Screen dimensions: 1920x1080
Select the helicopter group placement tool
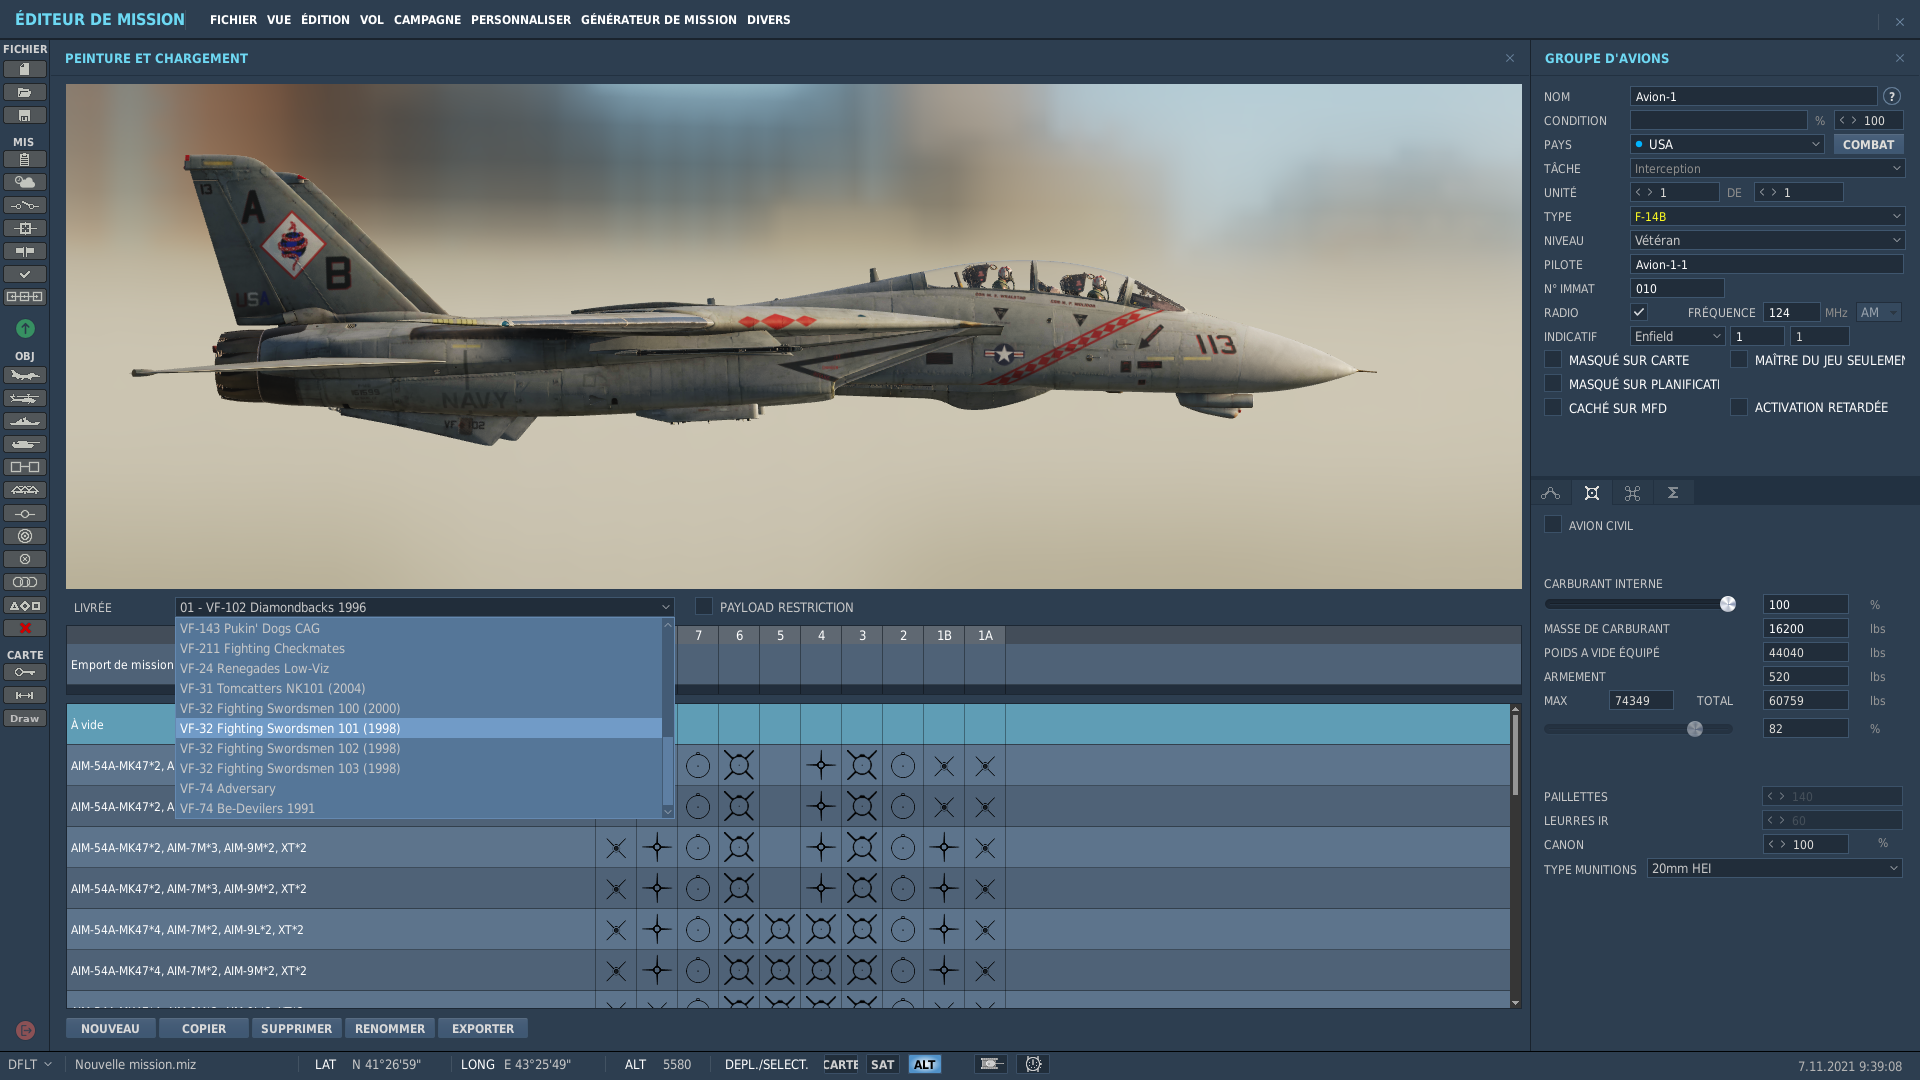click(25, 398)
